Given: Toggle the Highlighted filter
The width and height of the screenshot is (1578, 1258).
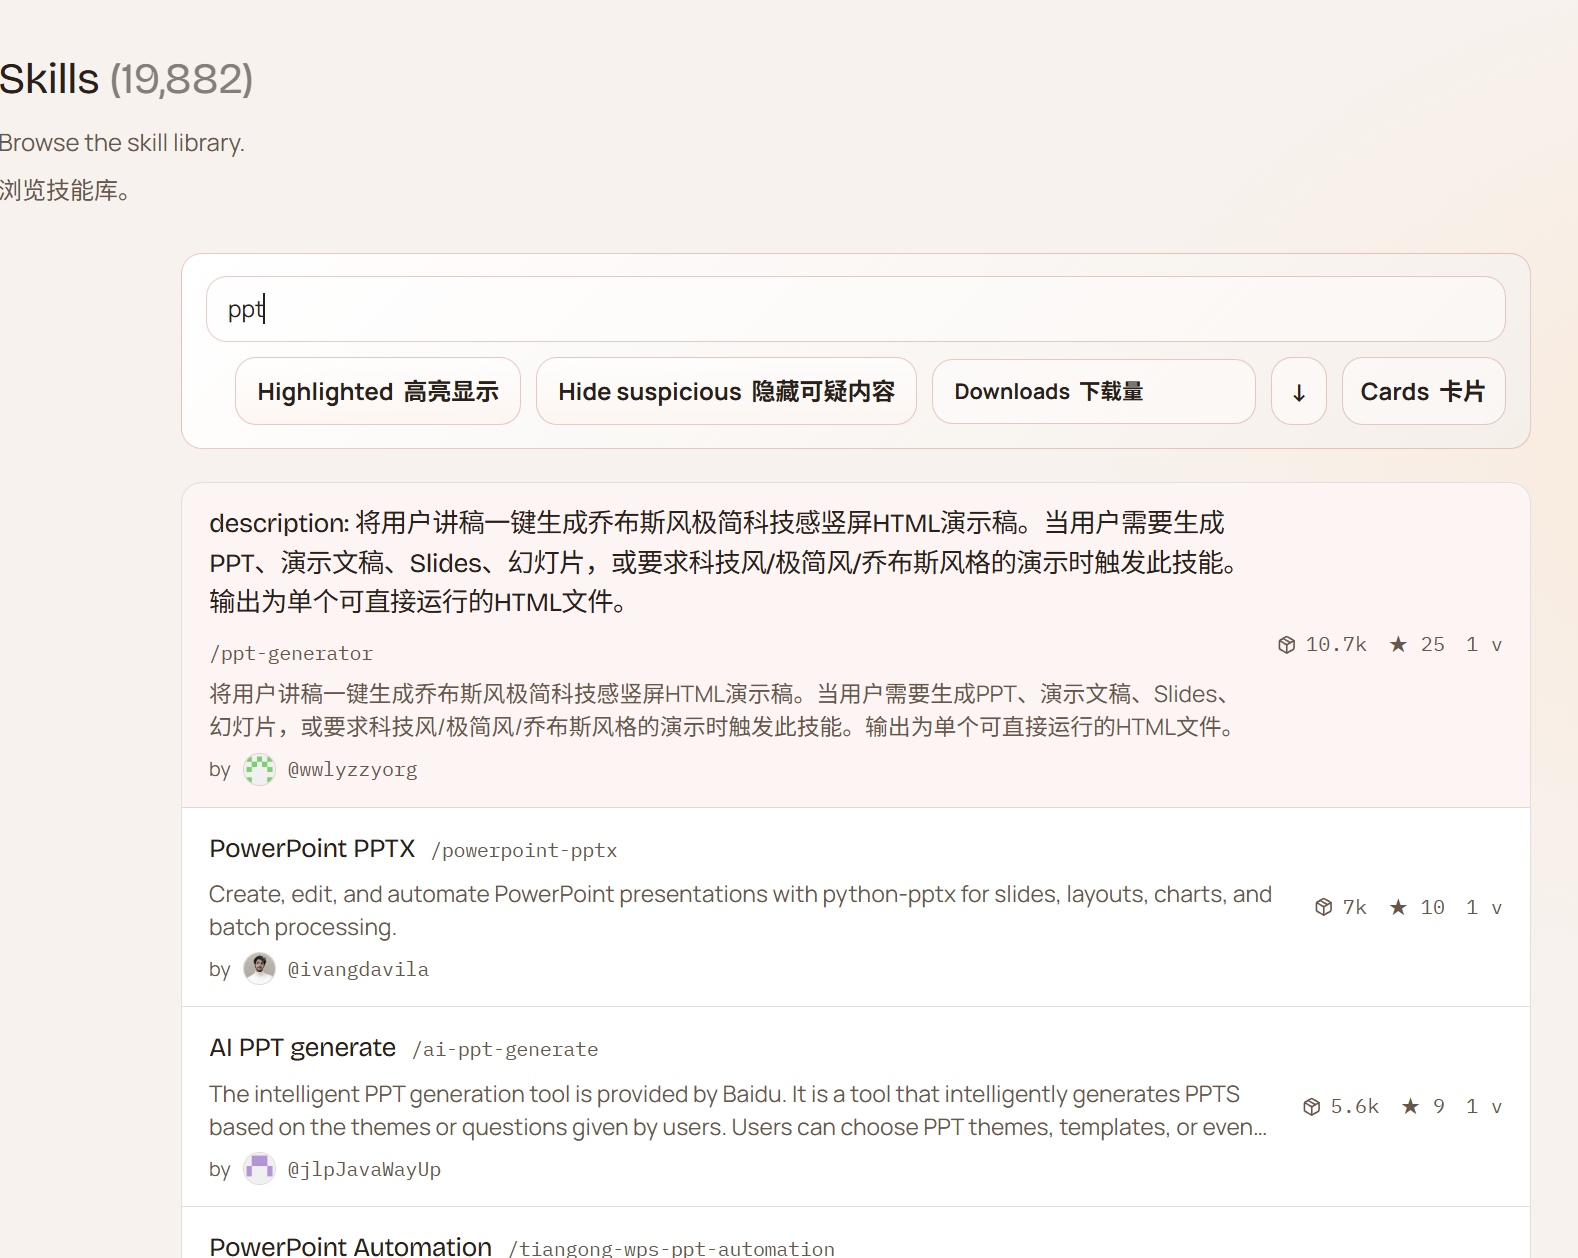Looking at the screenshot, I should (x=378, y=392).
